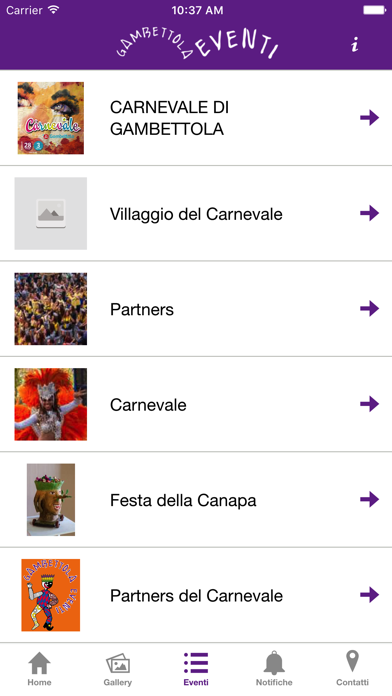
Task: Tap the info icon in header
Action: coord(354,44)
